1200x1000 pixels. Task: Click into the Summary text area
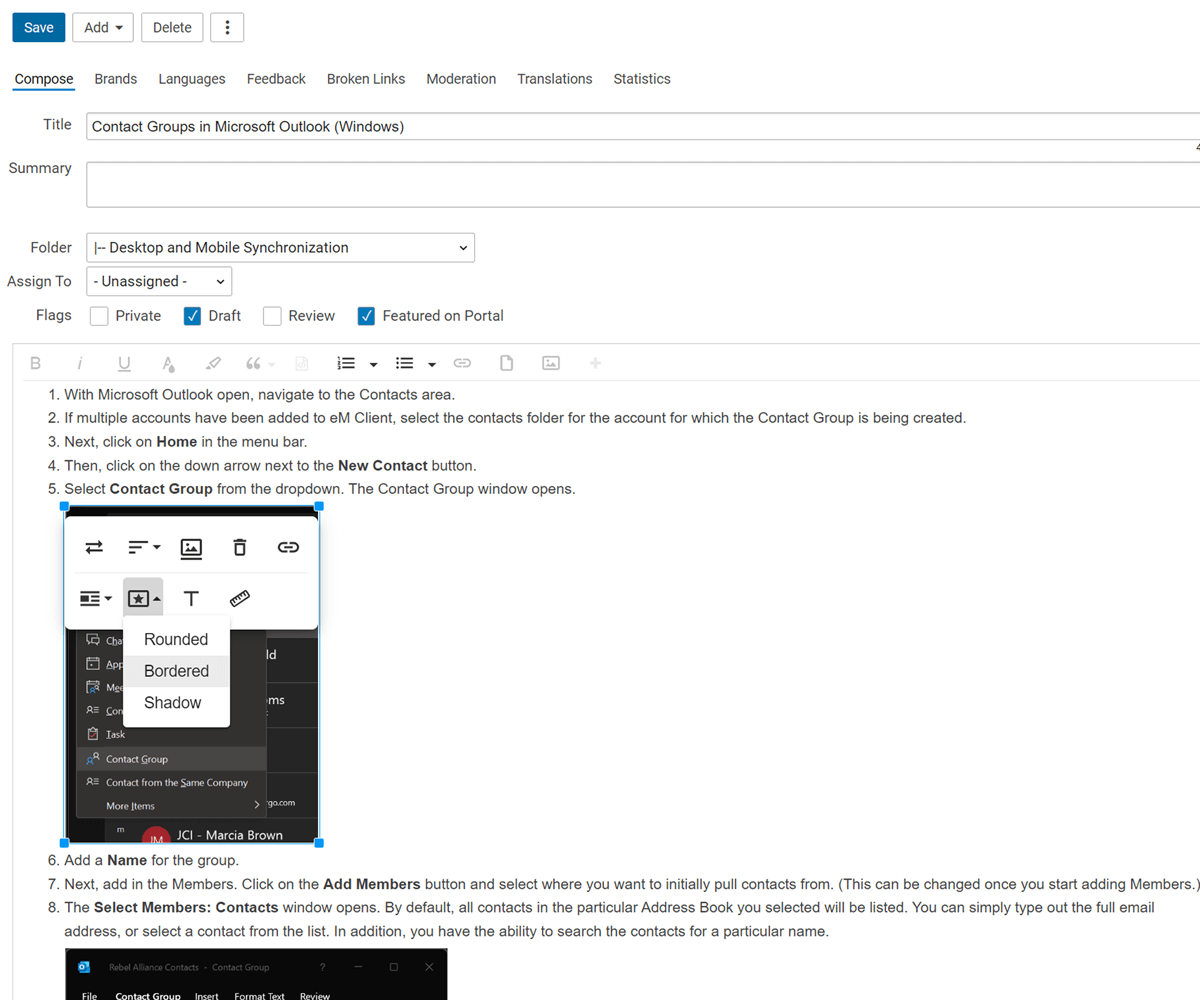click(x=643, y=184)
